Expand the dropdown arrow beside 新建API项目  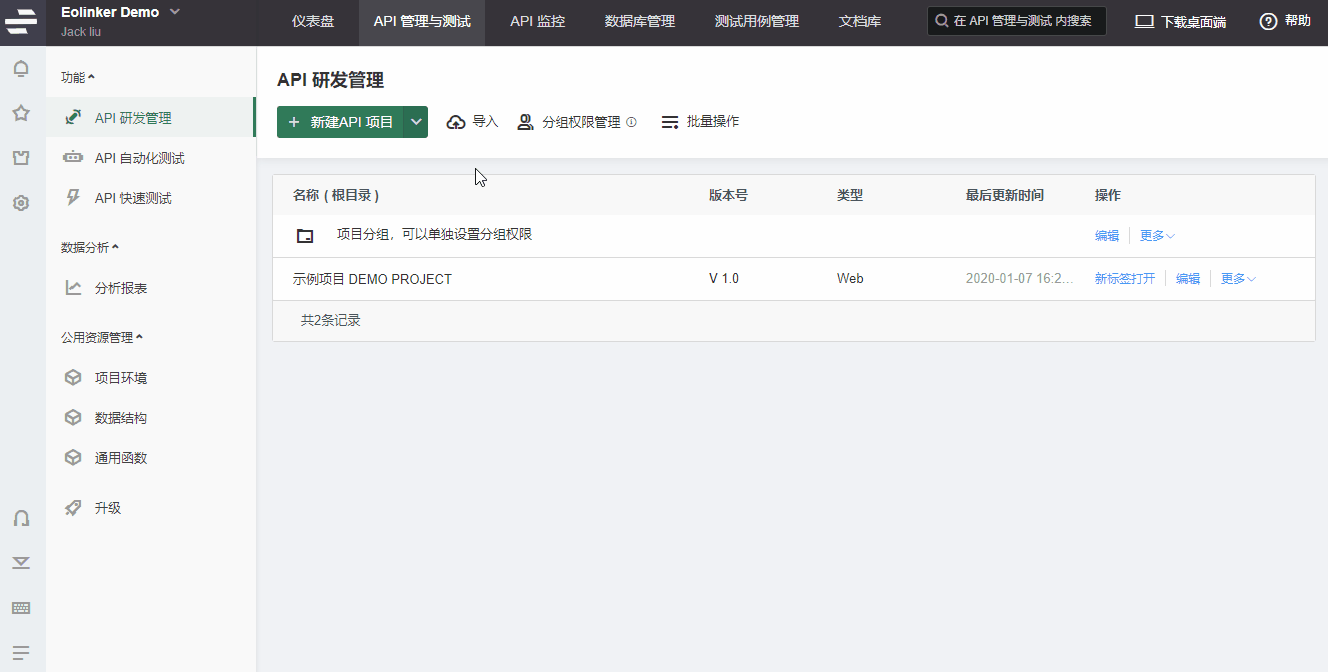(416, 122)
